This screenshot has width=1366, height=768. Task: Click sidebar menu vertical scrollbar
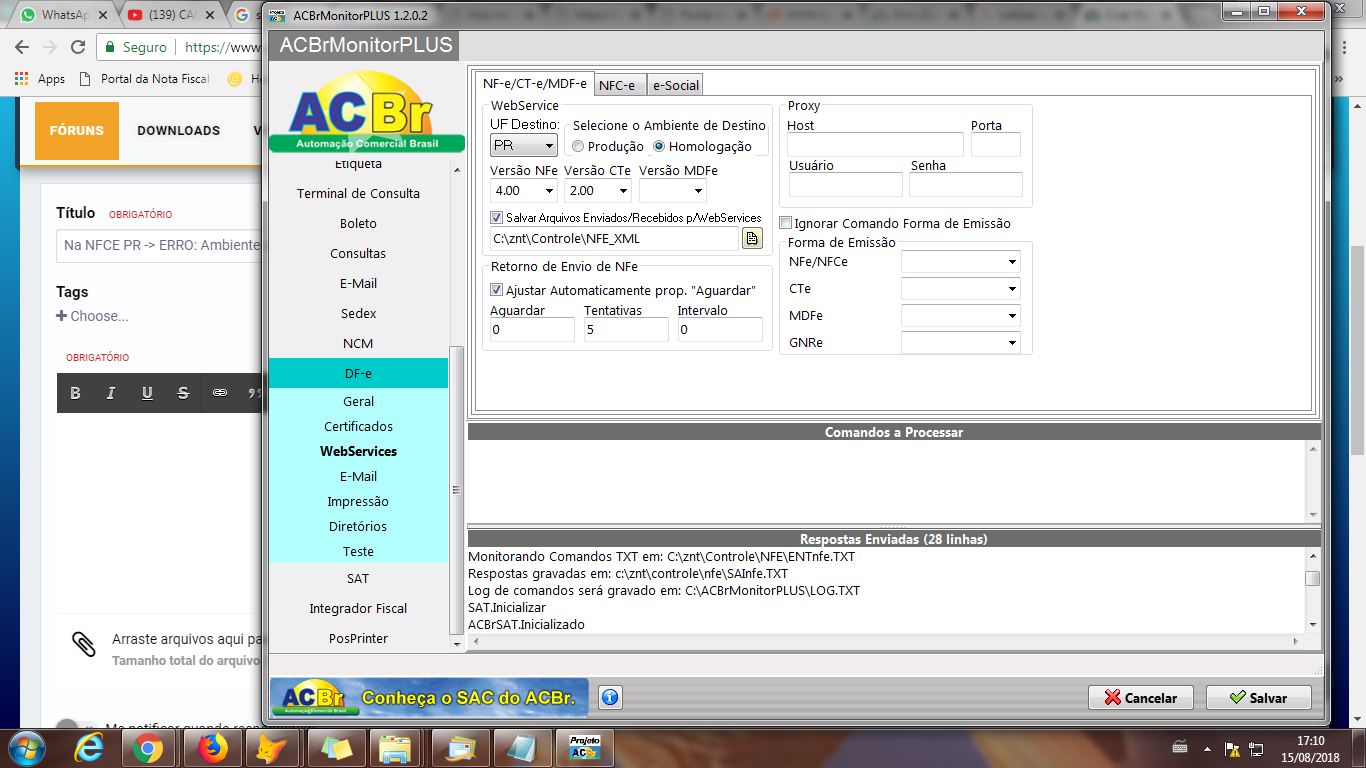457,490
